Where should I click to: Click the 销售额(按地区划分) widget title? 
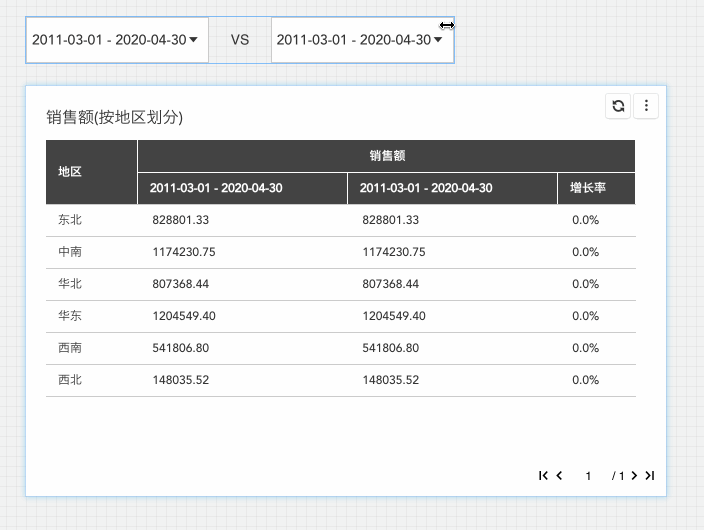114,117
